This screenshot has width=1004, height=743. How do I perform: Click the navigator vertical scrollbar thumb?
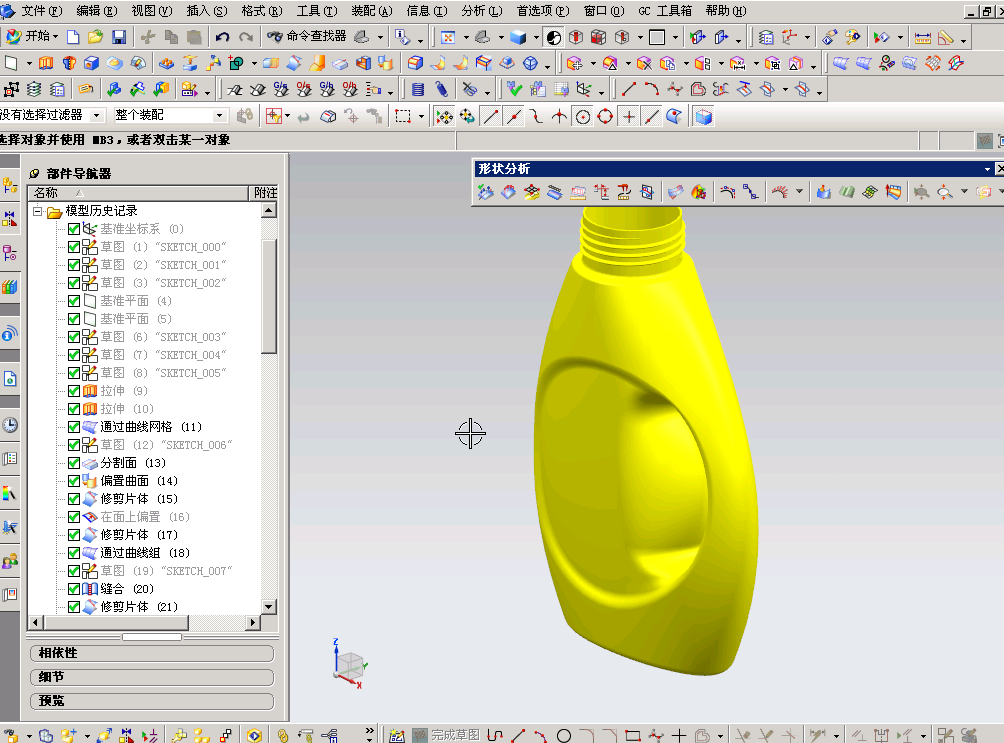click(269, 296)
